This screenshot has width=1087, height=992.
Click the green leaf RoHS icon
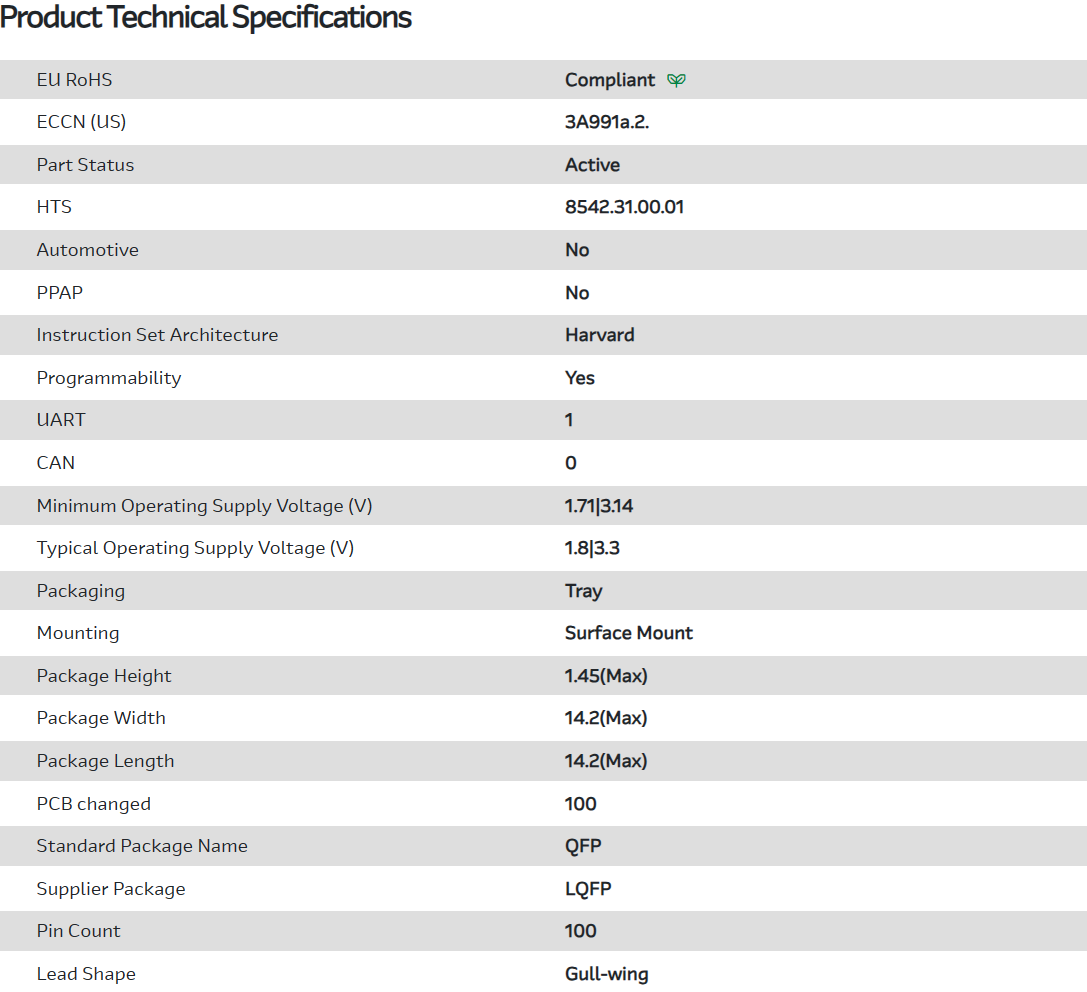tap(677, 80)
